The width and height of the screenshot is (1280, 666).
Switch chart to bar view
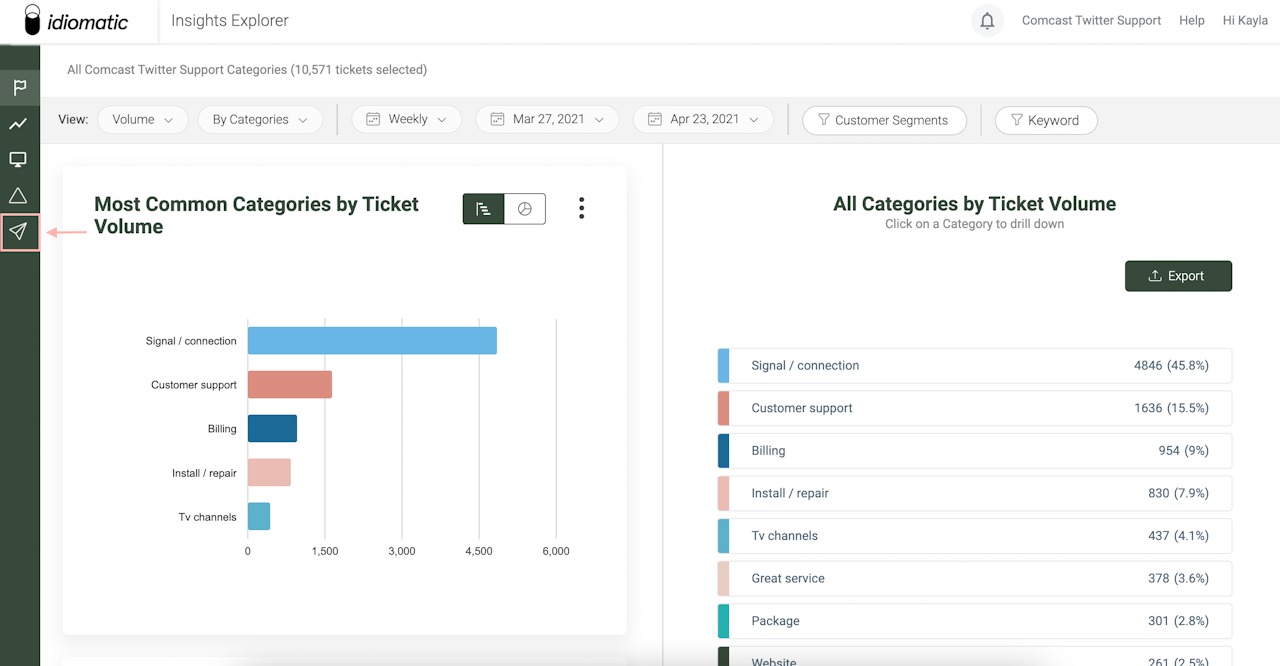pos(484,209)
